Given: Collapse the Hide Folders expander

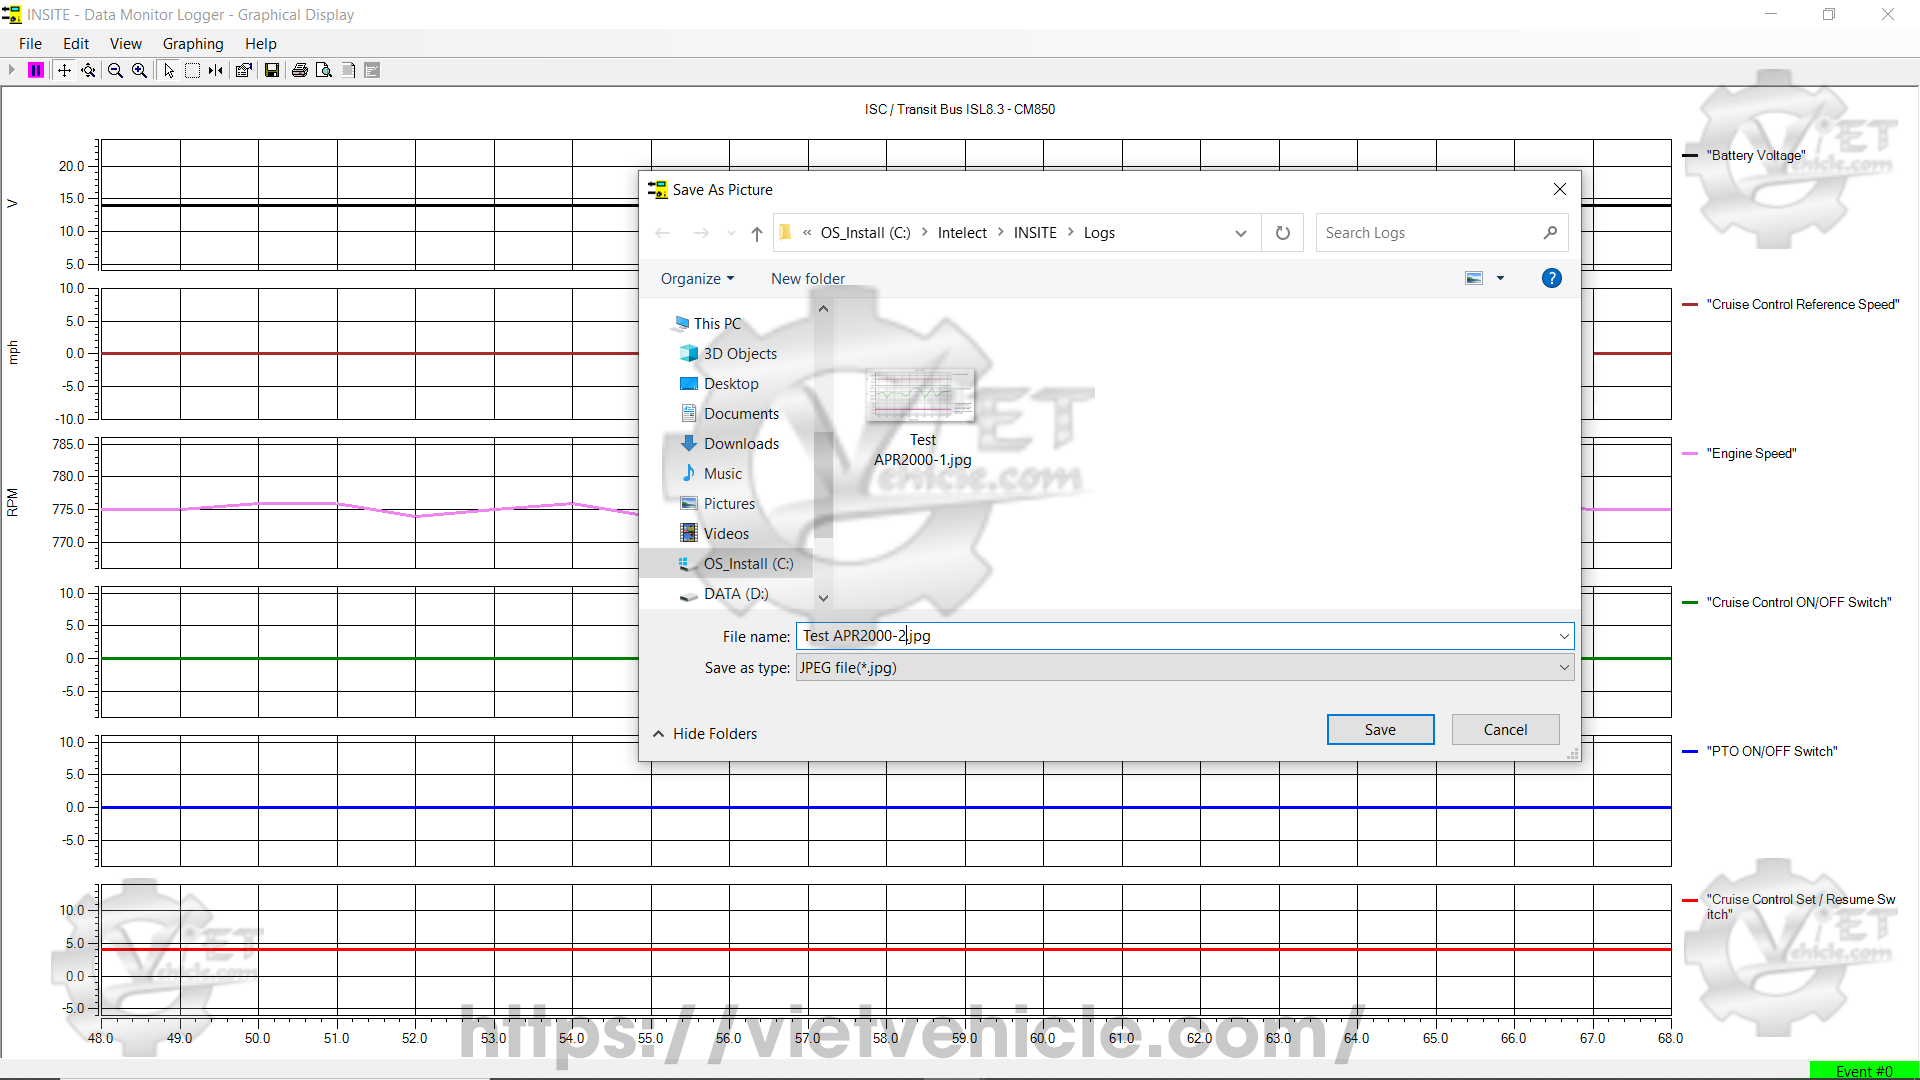Looking at the screenshot, I should coord(705,733).
